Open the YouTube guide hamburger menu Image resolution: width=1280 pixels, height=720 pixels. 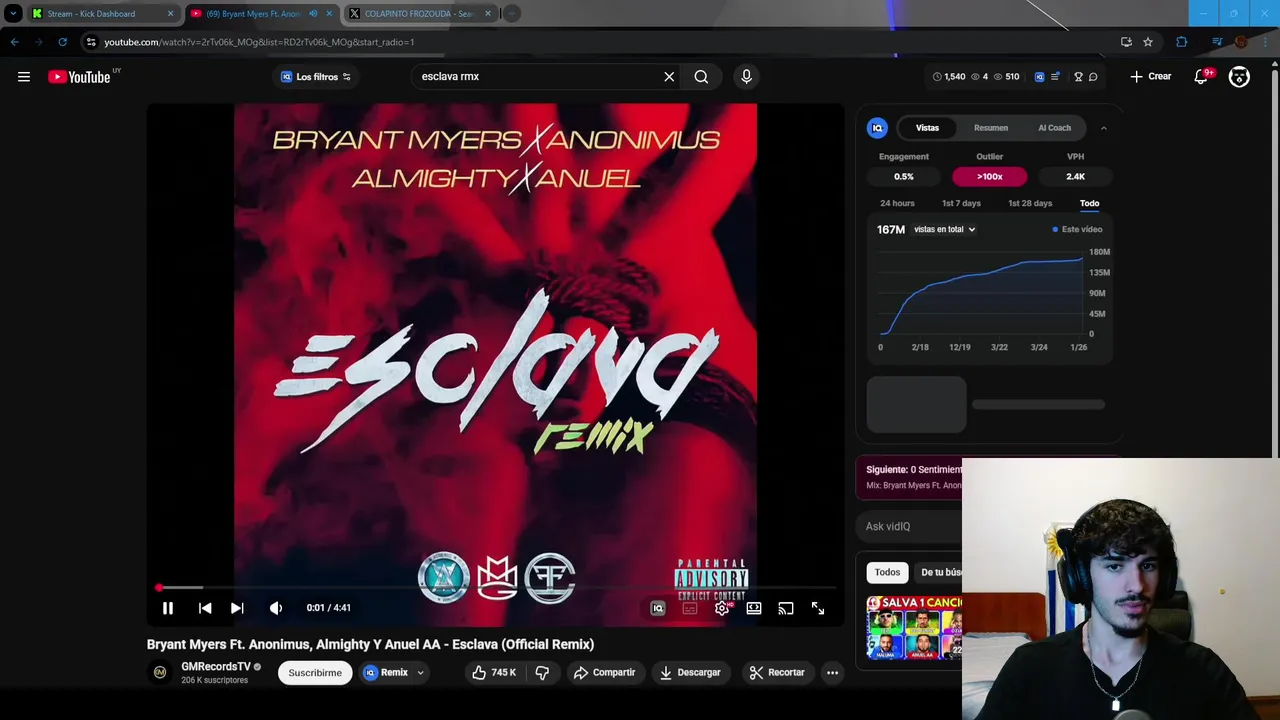coord(24,77)
